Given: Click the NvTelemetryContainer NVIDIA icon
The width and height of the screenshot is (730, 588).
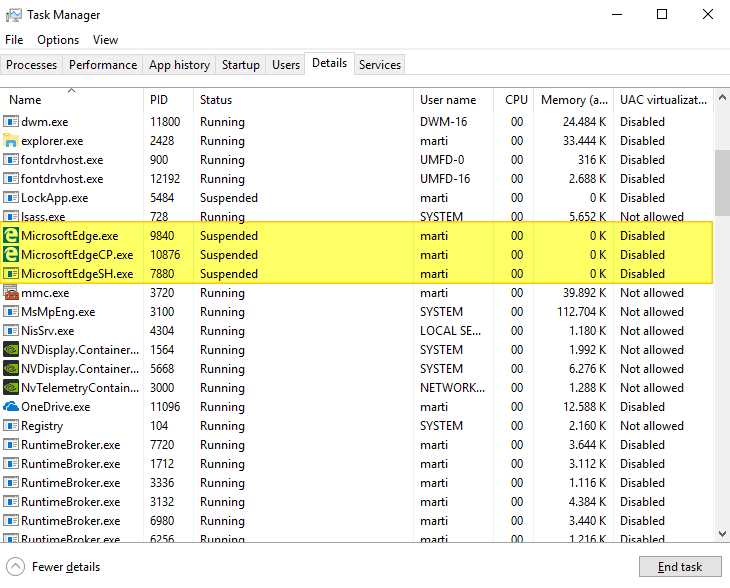Looking at the screenshot, I should click(x=10, y=388).
